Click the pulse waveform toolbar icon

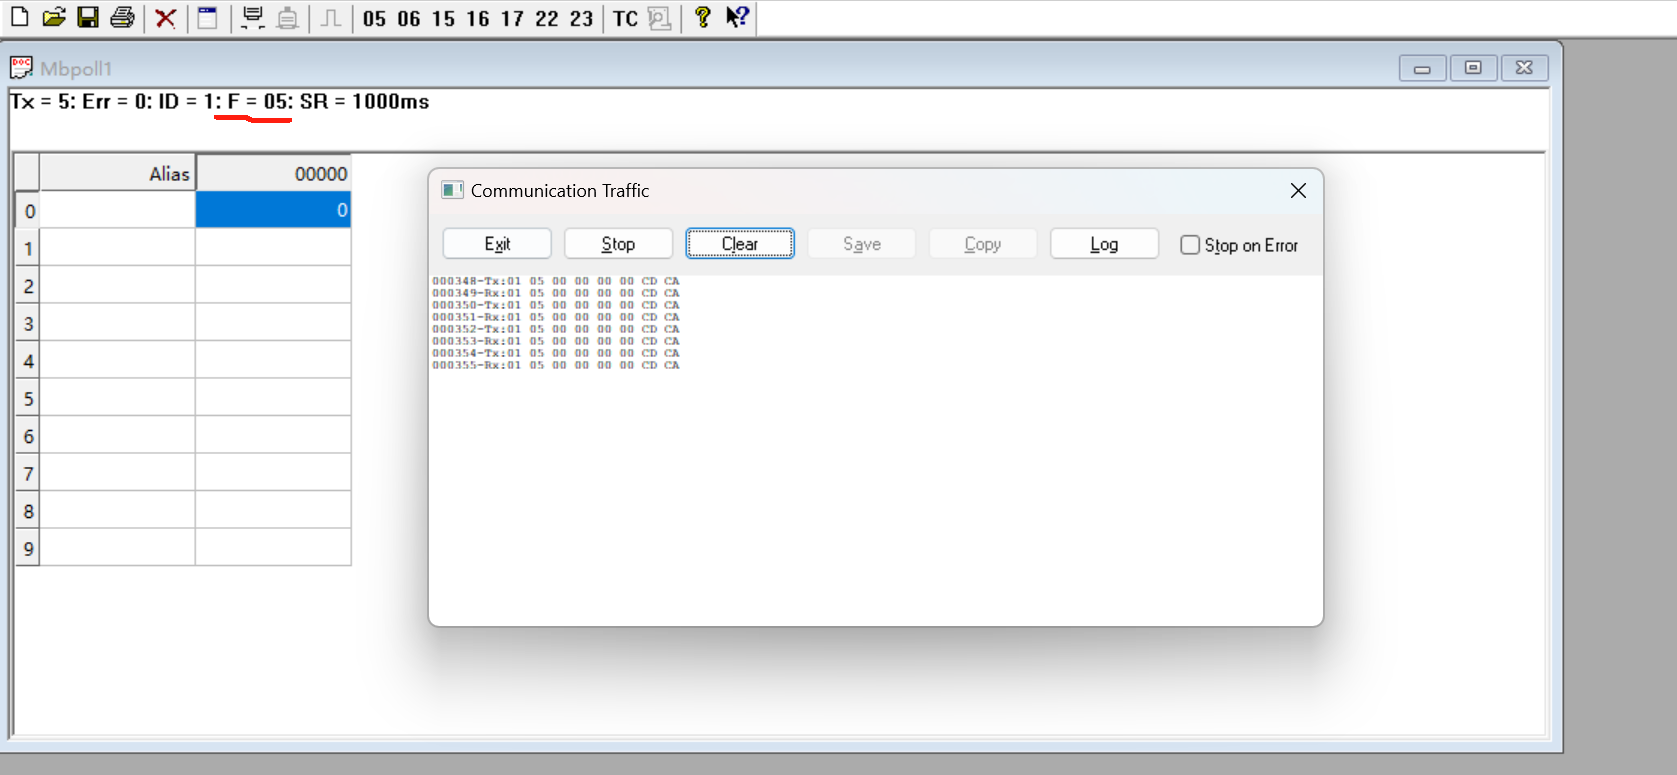pyautogui.click(x=331, y=18)
